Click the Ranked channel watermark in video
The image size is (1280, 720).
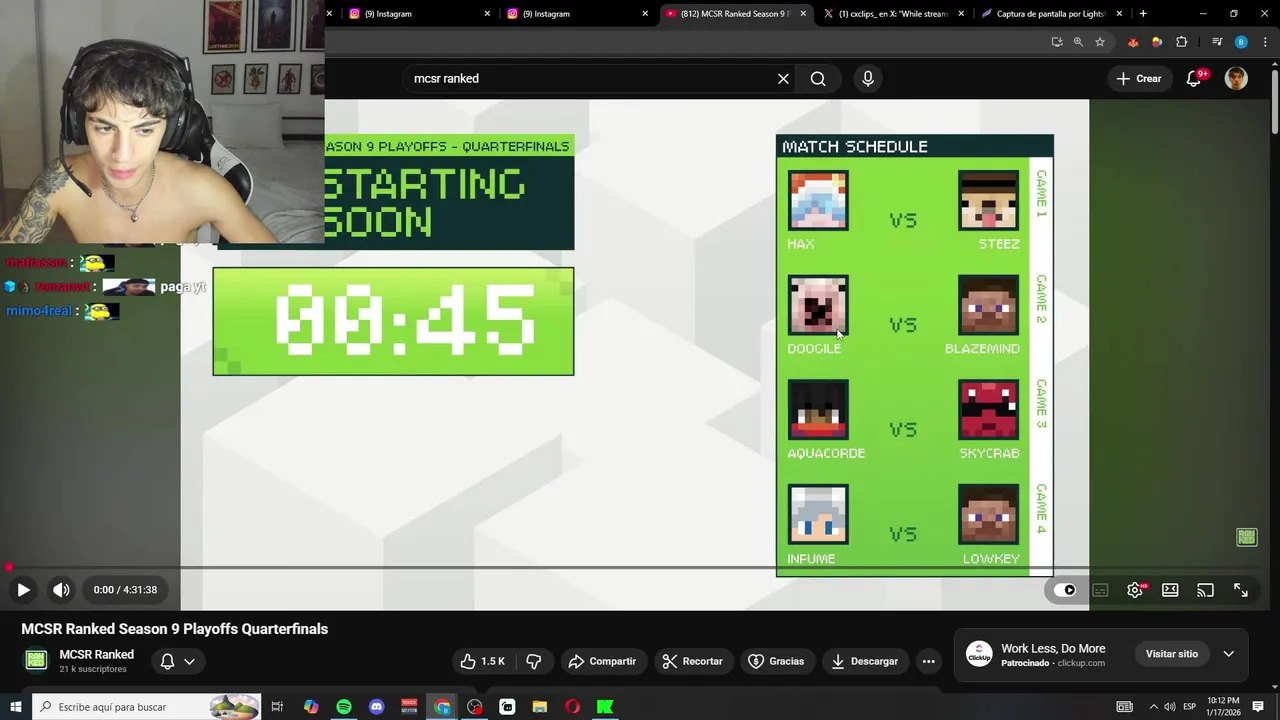1246,537
